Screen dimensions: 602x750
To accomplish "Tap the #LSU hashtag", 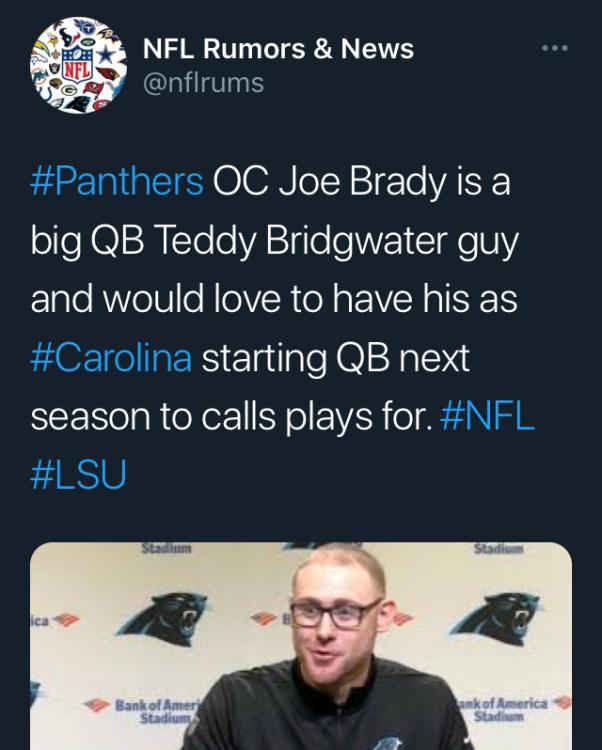I will coord(79,475).
